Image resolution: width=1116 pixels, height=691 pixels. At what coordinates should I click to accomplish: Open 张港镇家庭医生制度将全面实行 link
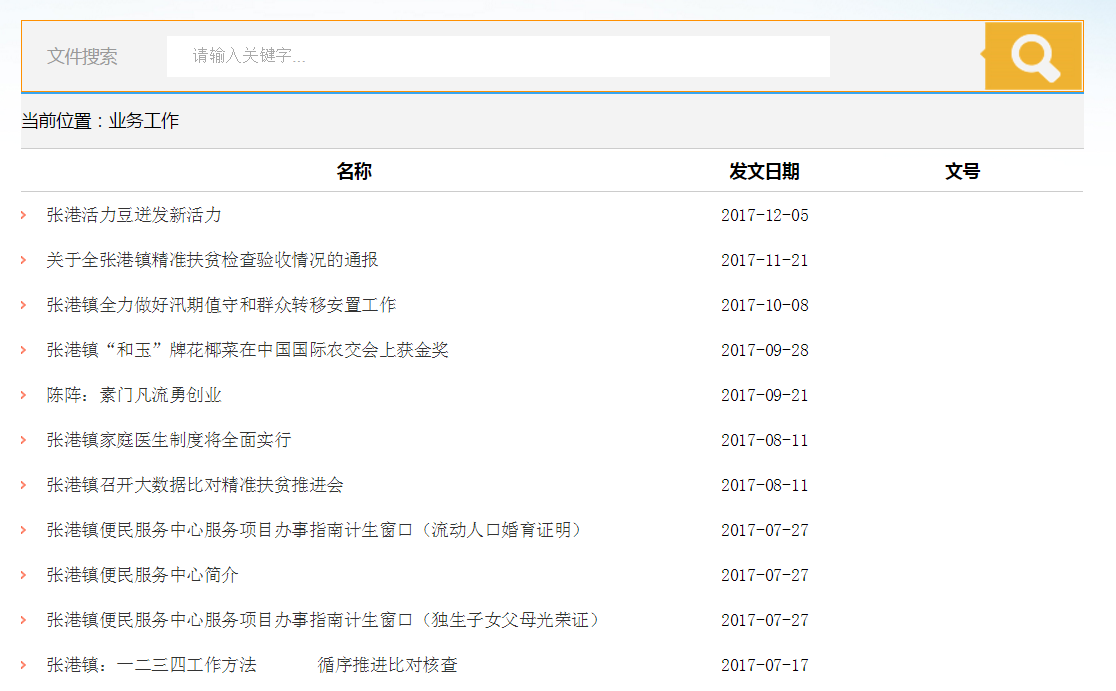click(x=168, y=440)
